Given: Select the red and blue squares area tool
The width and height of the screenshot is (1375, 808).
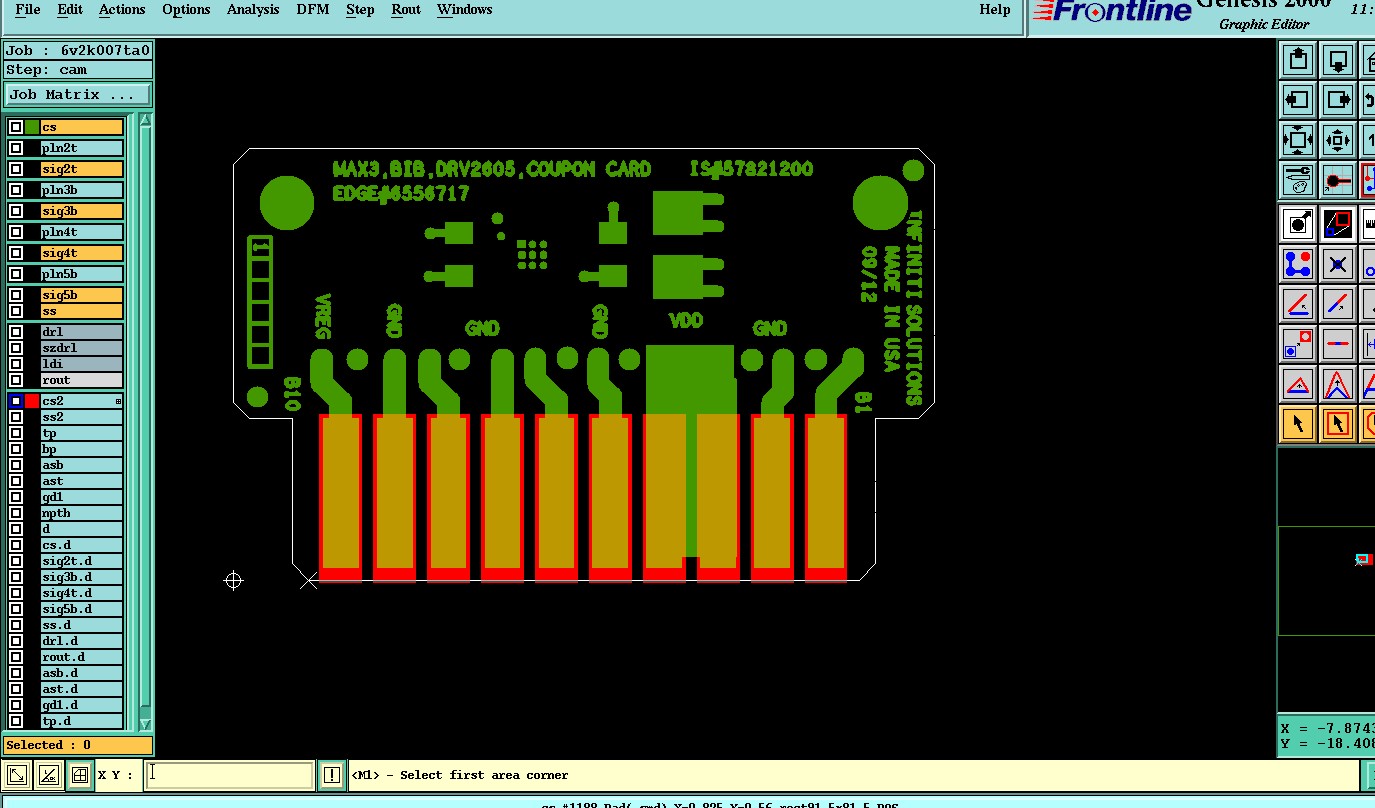Looking at the screenshot, I should tap(1338, 224).
